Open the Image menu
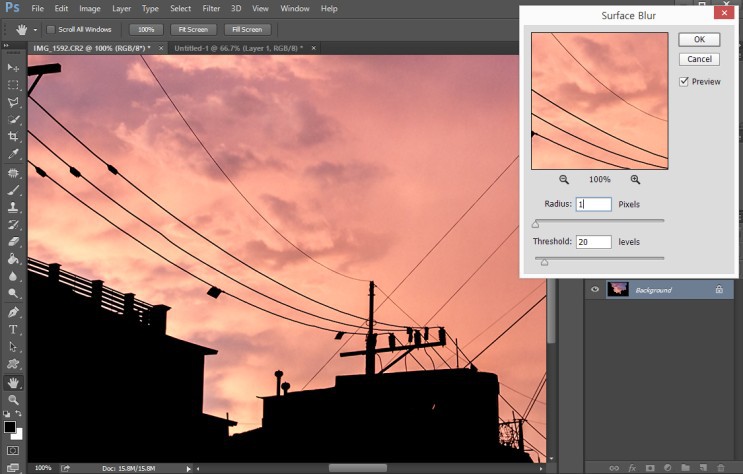 point(90,8)
